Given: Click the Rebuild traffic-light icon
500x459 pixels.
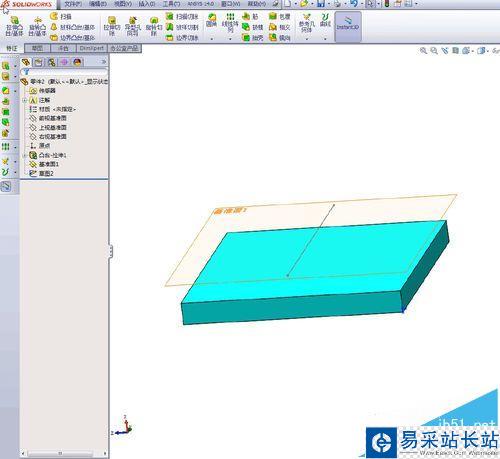Looking at the screenshot, I should click(x=387, y=4).
